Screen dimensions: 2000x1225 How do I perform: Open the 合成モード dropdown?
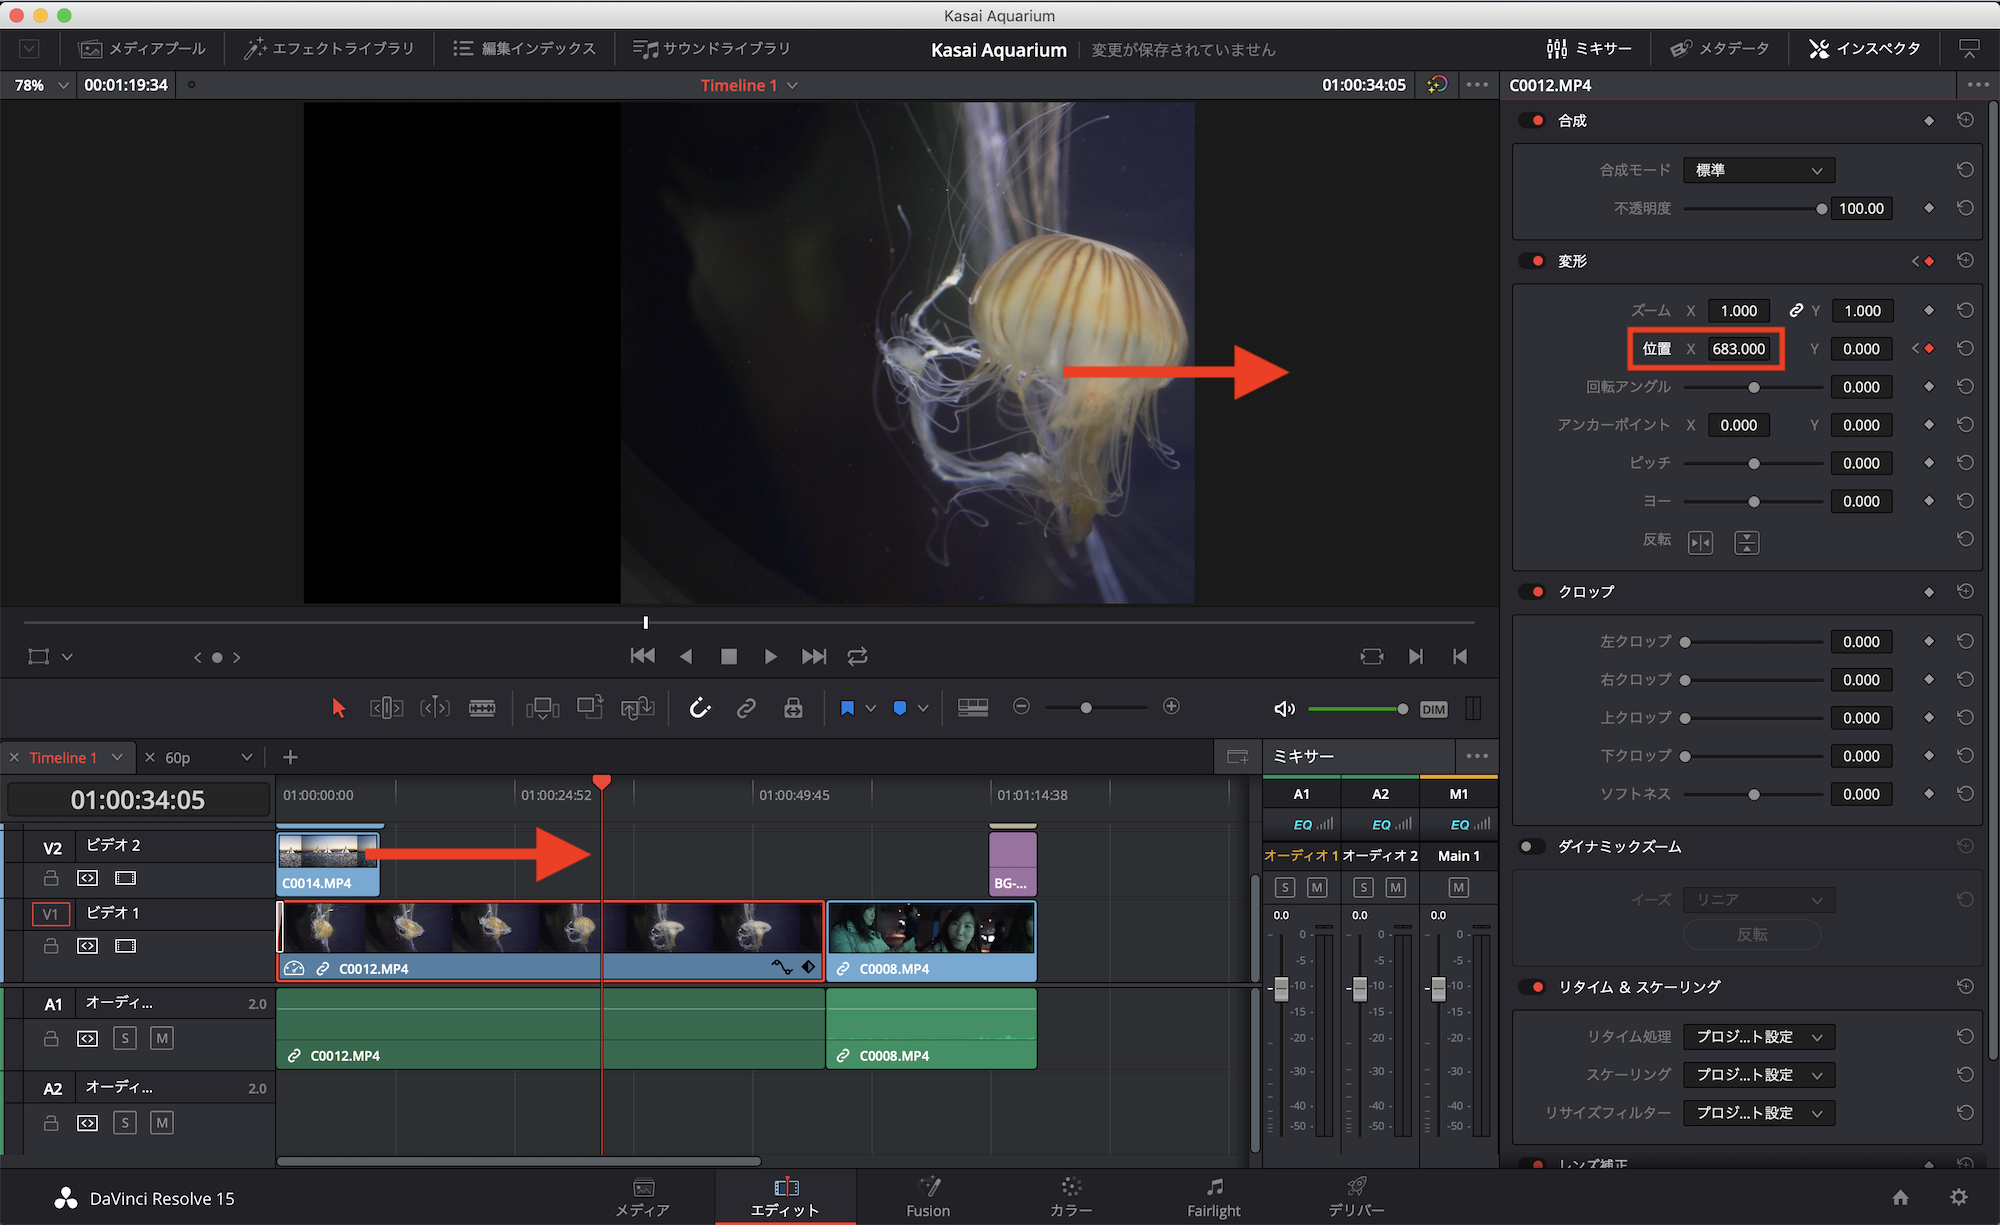(1758, 170)
